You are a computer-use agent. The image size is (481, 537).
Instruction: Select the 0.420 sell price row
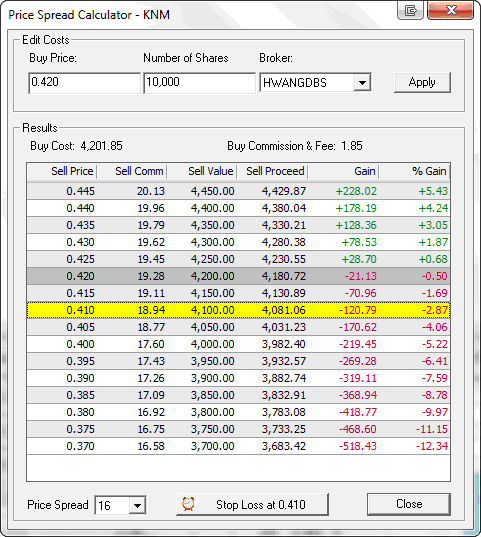238,276
